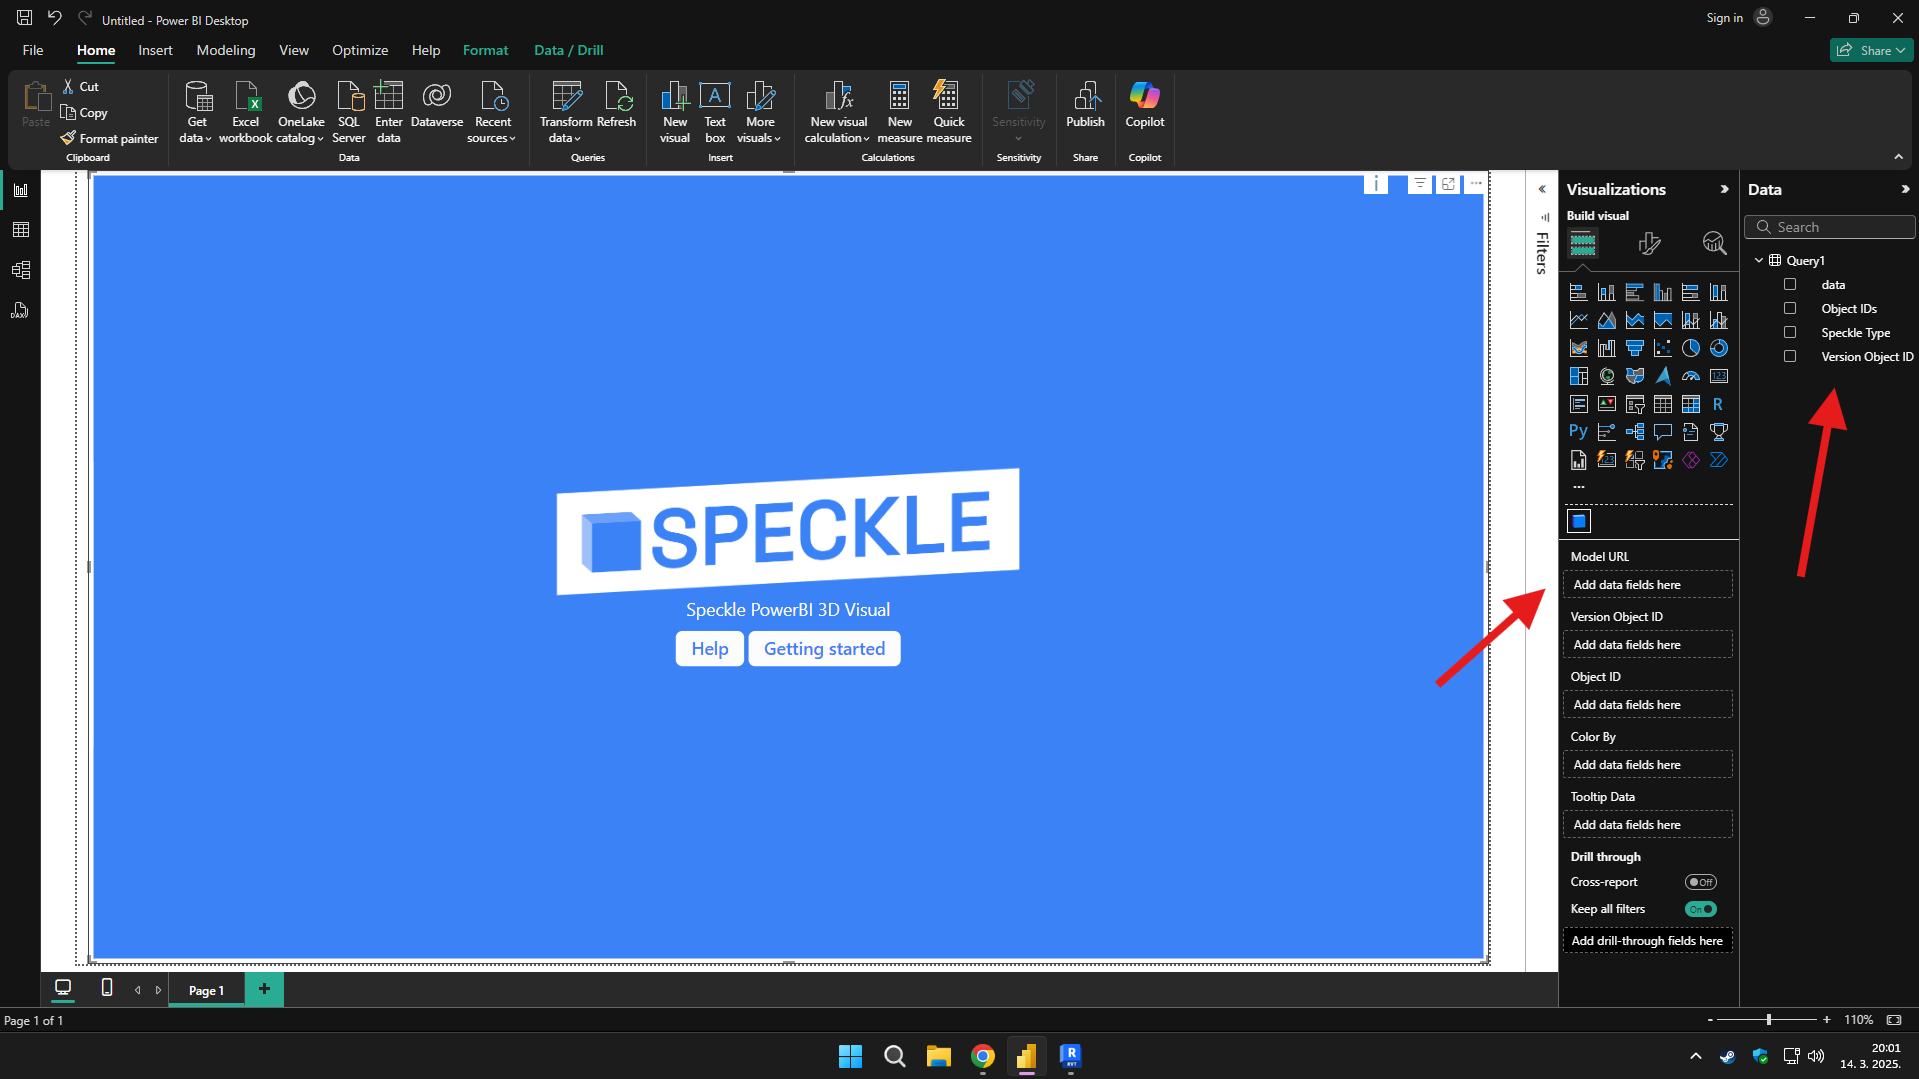
Task: Open the File menu
Action: [x=33, y=50]
